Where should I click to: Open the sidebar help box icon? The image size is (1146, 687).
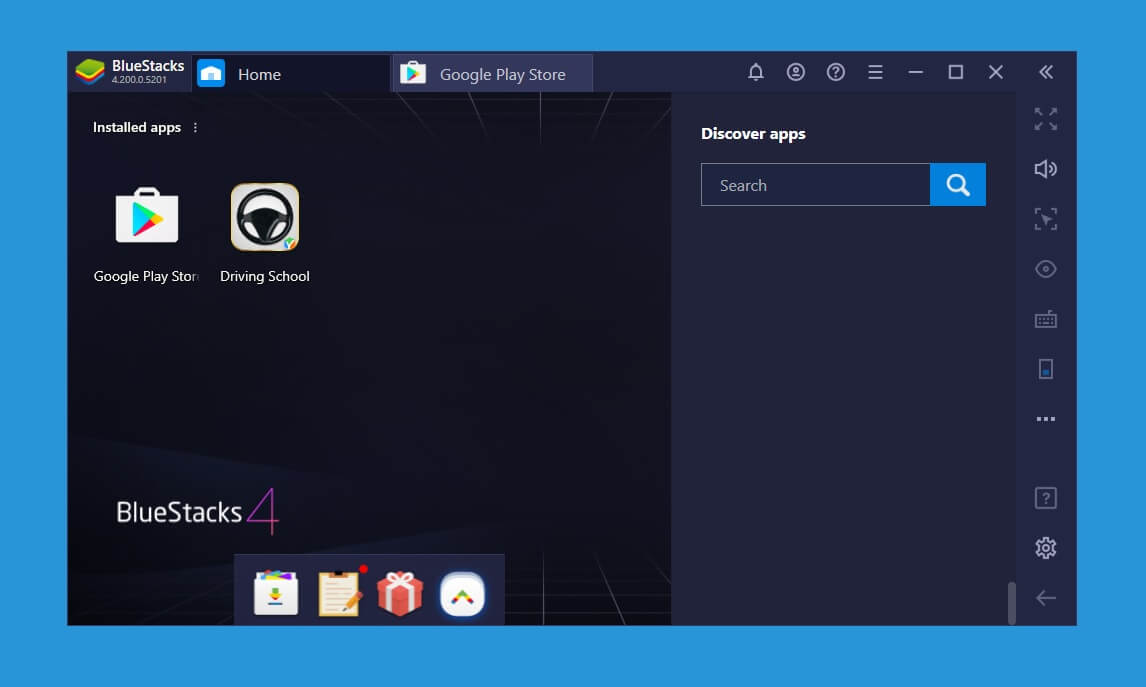(x=1046, y=498)
